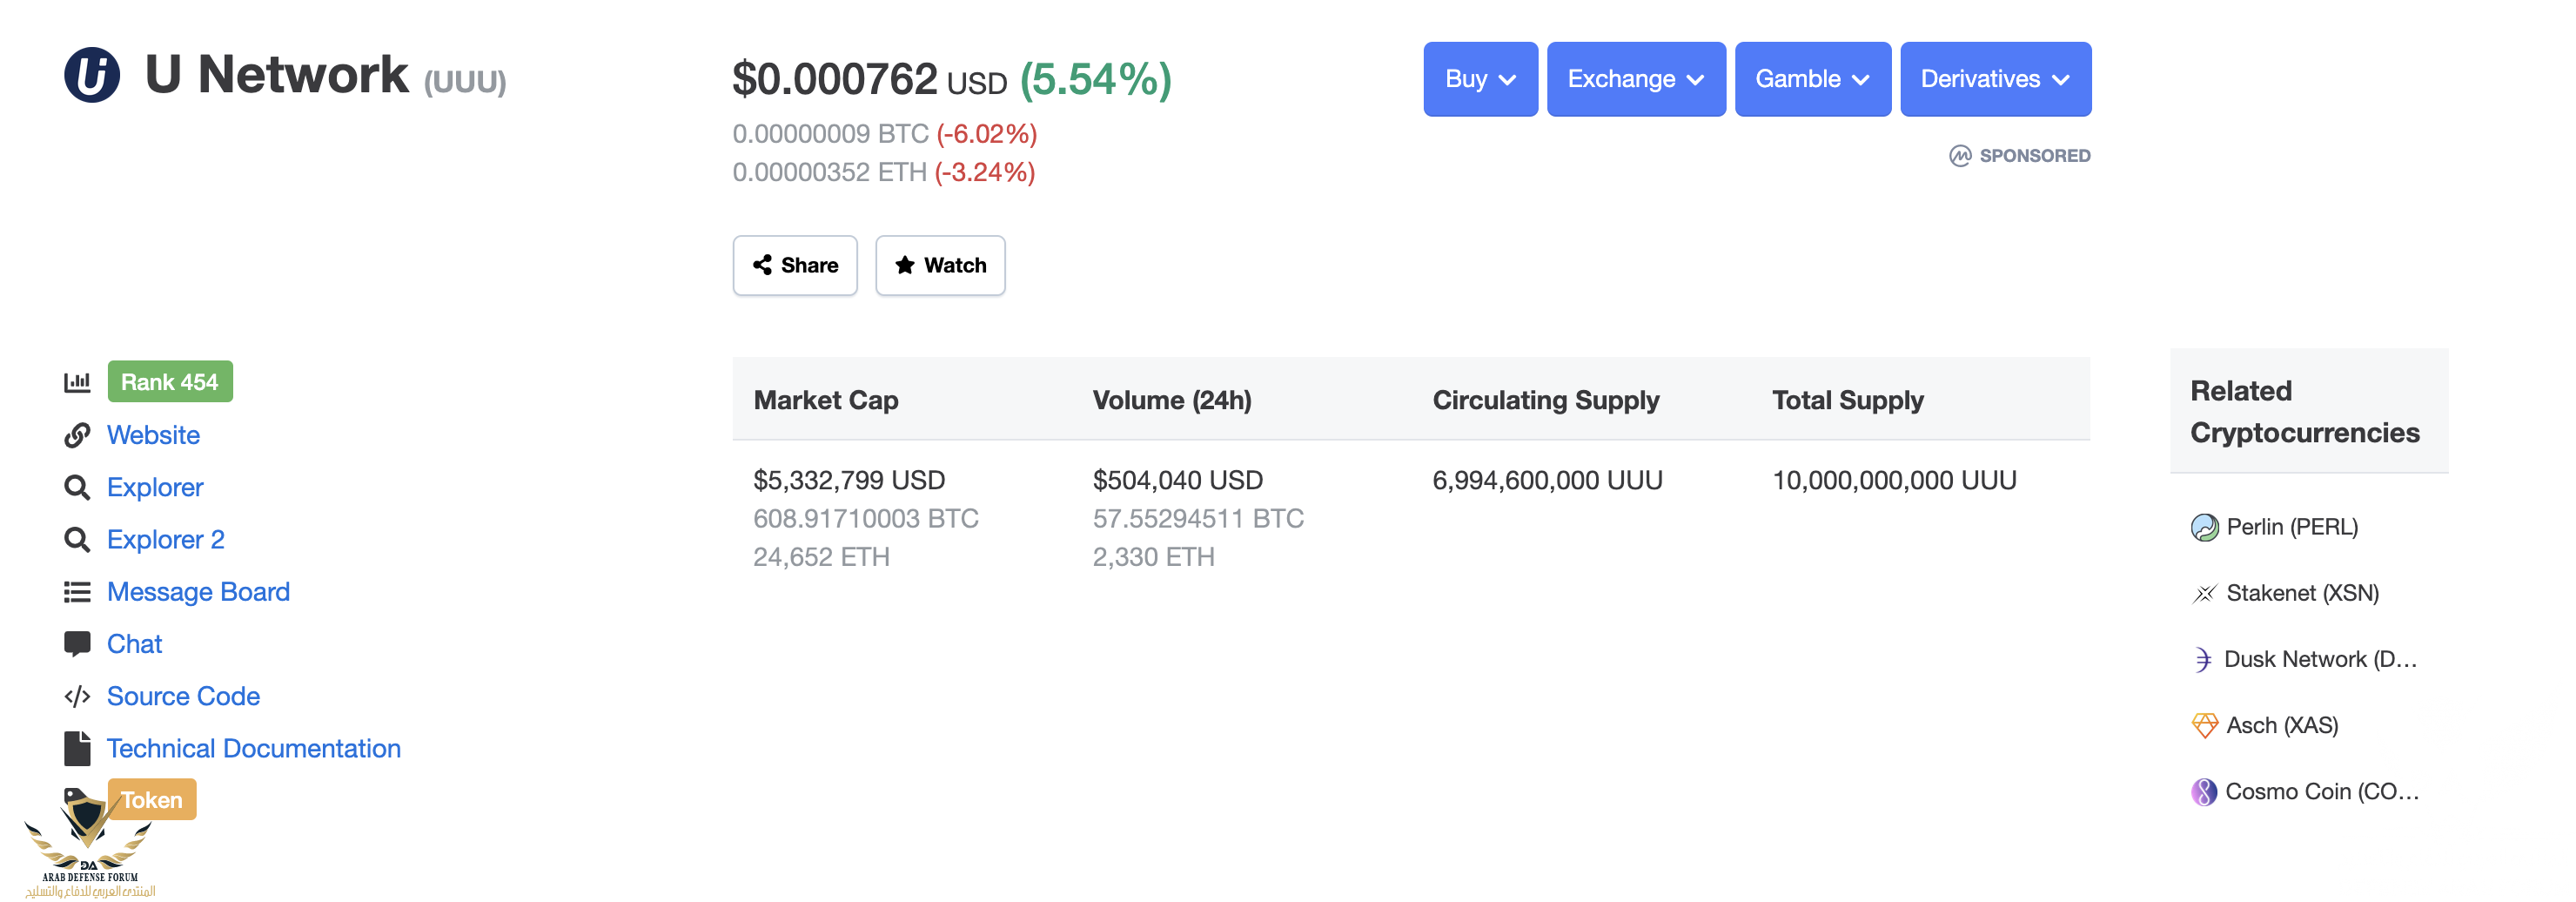Click the speech bubble icon beside Chat
2576x902 pixels.
point(77,643)
